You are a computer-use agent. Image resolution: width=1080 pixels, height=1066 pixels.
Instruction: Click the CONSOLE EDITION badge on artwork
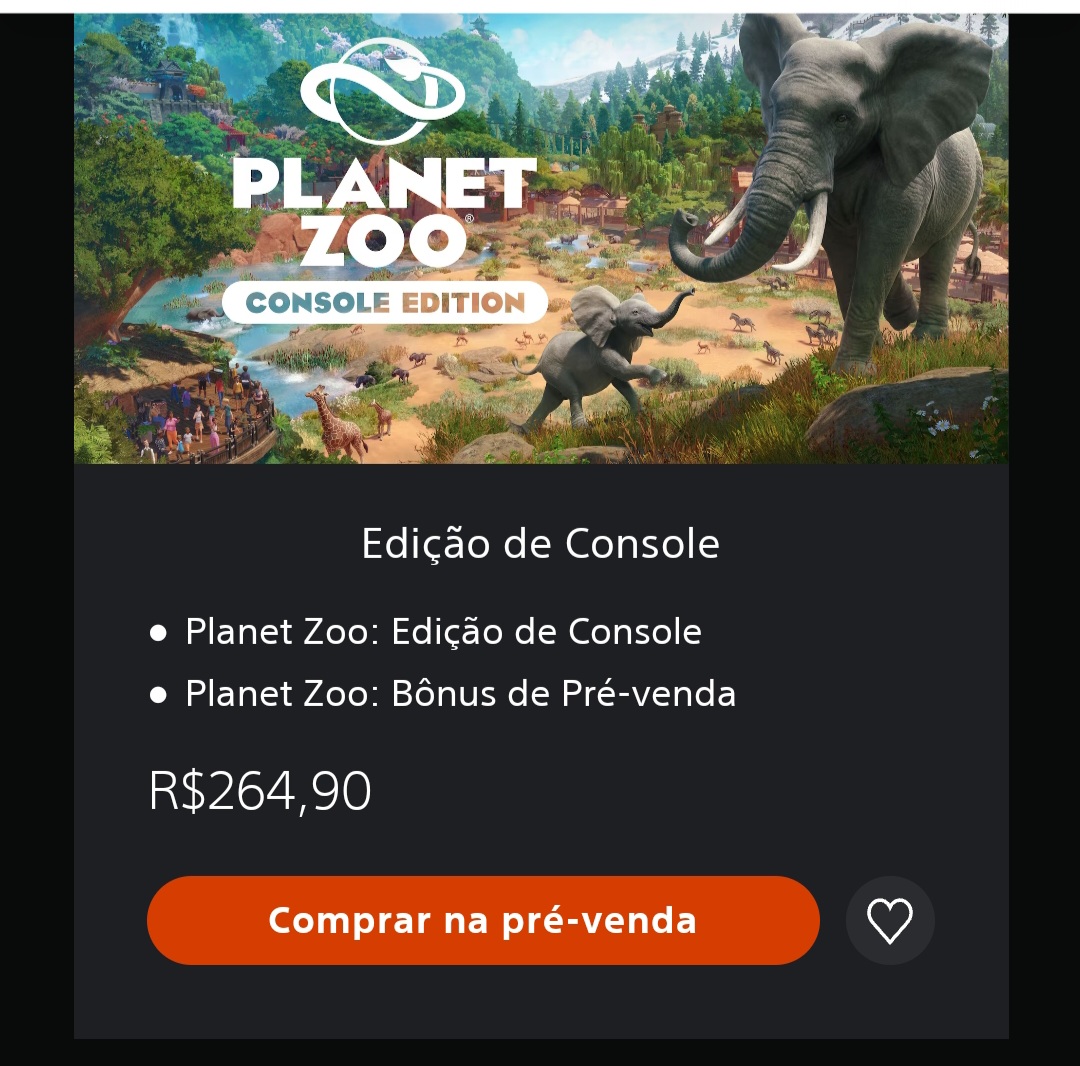coord(384,302)
